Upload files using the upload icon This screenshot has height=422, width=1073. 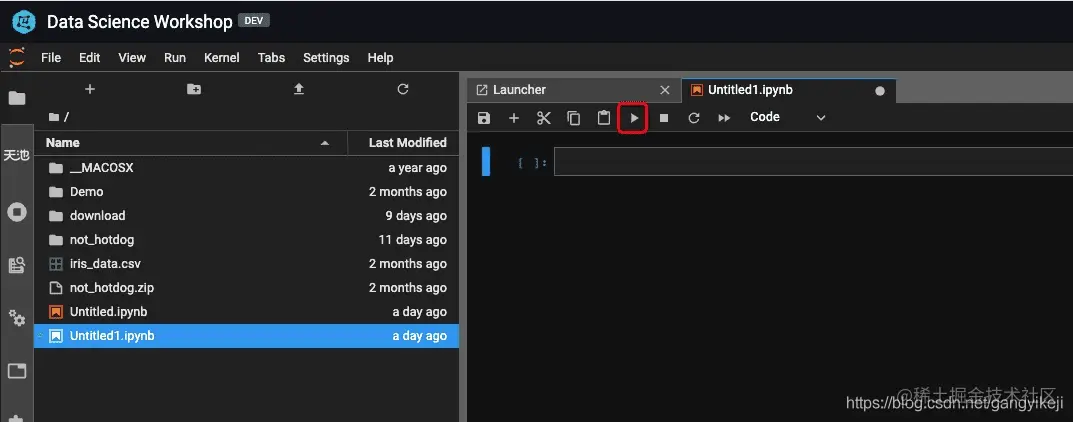[298, 89]
